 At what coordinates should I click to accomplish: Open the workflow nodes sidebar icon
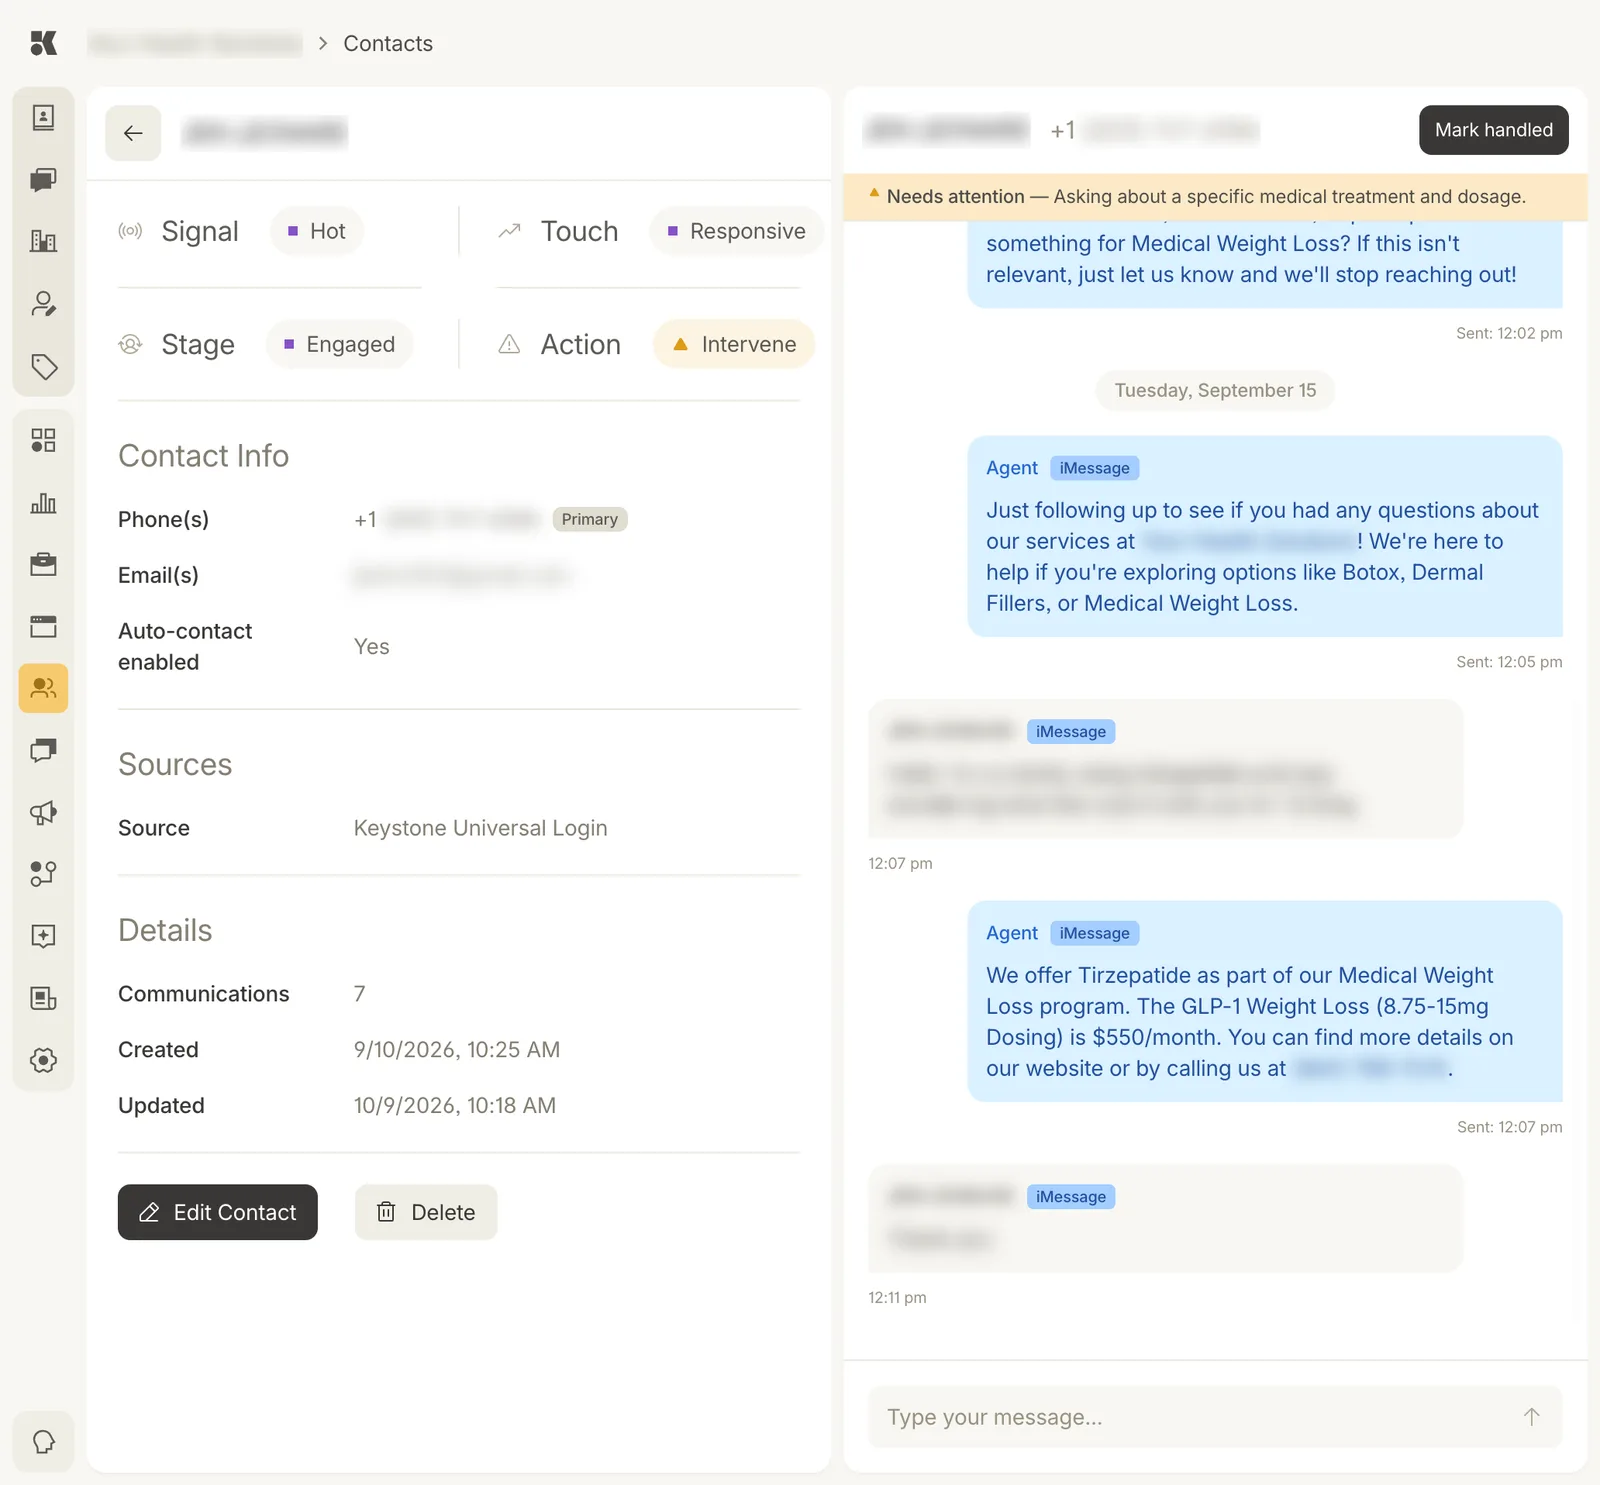click(x=43, y=874)
